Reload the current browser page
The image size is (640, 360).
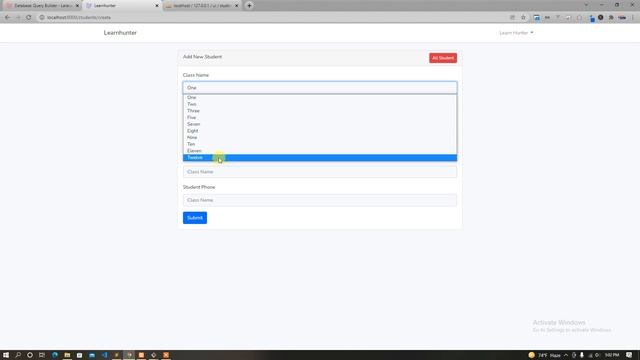click(29, 18)
